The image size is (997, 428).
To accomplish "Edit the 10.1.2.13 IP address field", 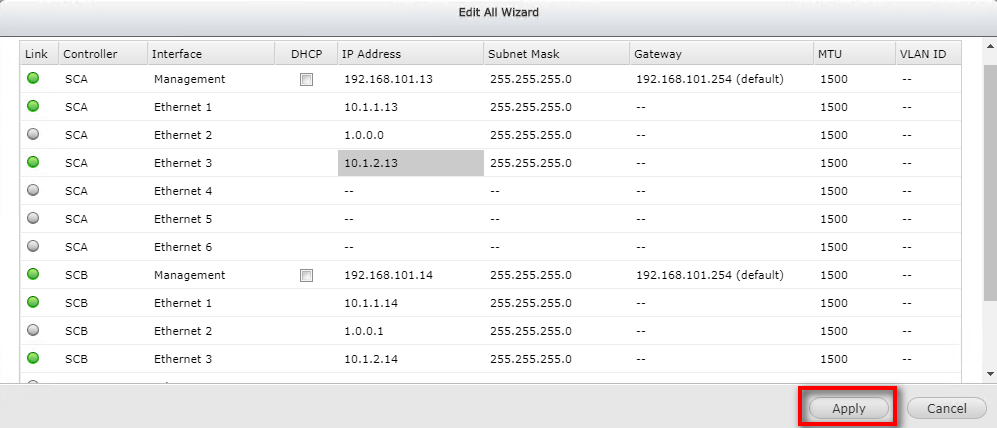I will tap(410, 163).
